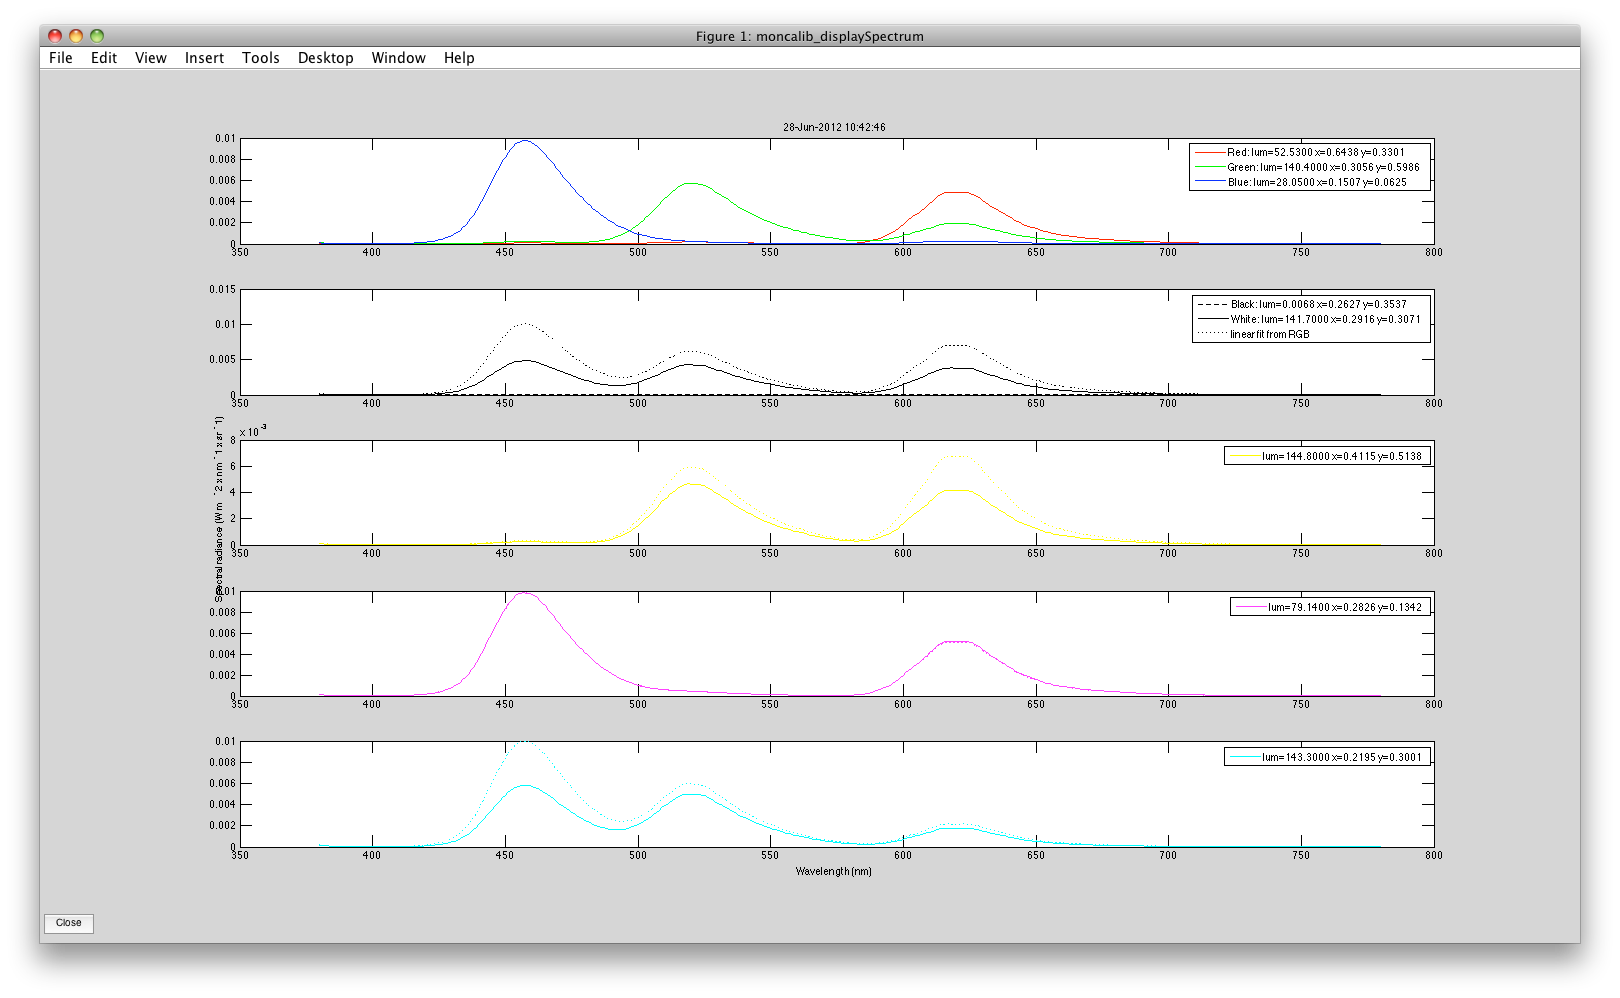Minimize the figure with yellow window button
Viewport: 1620px width, 998px height.
pos(76,36)
